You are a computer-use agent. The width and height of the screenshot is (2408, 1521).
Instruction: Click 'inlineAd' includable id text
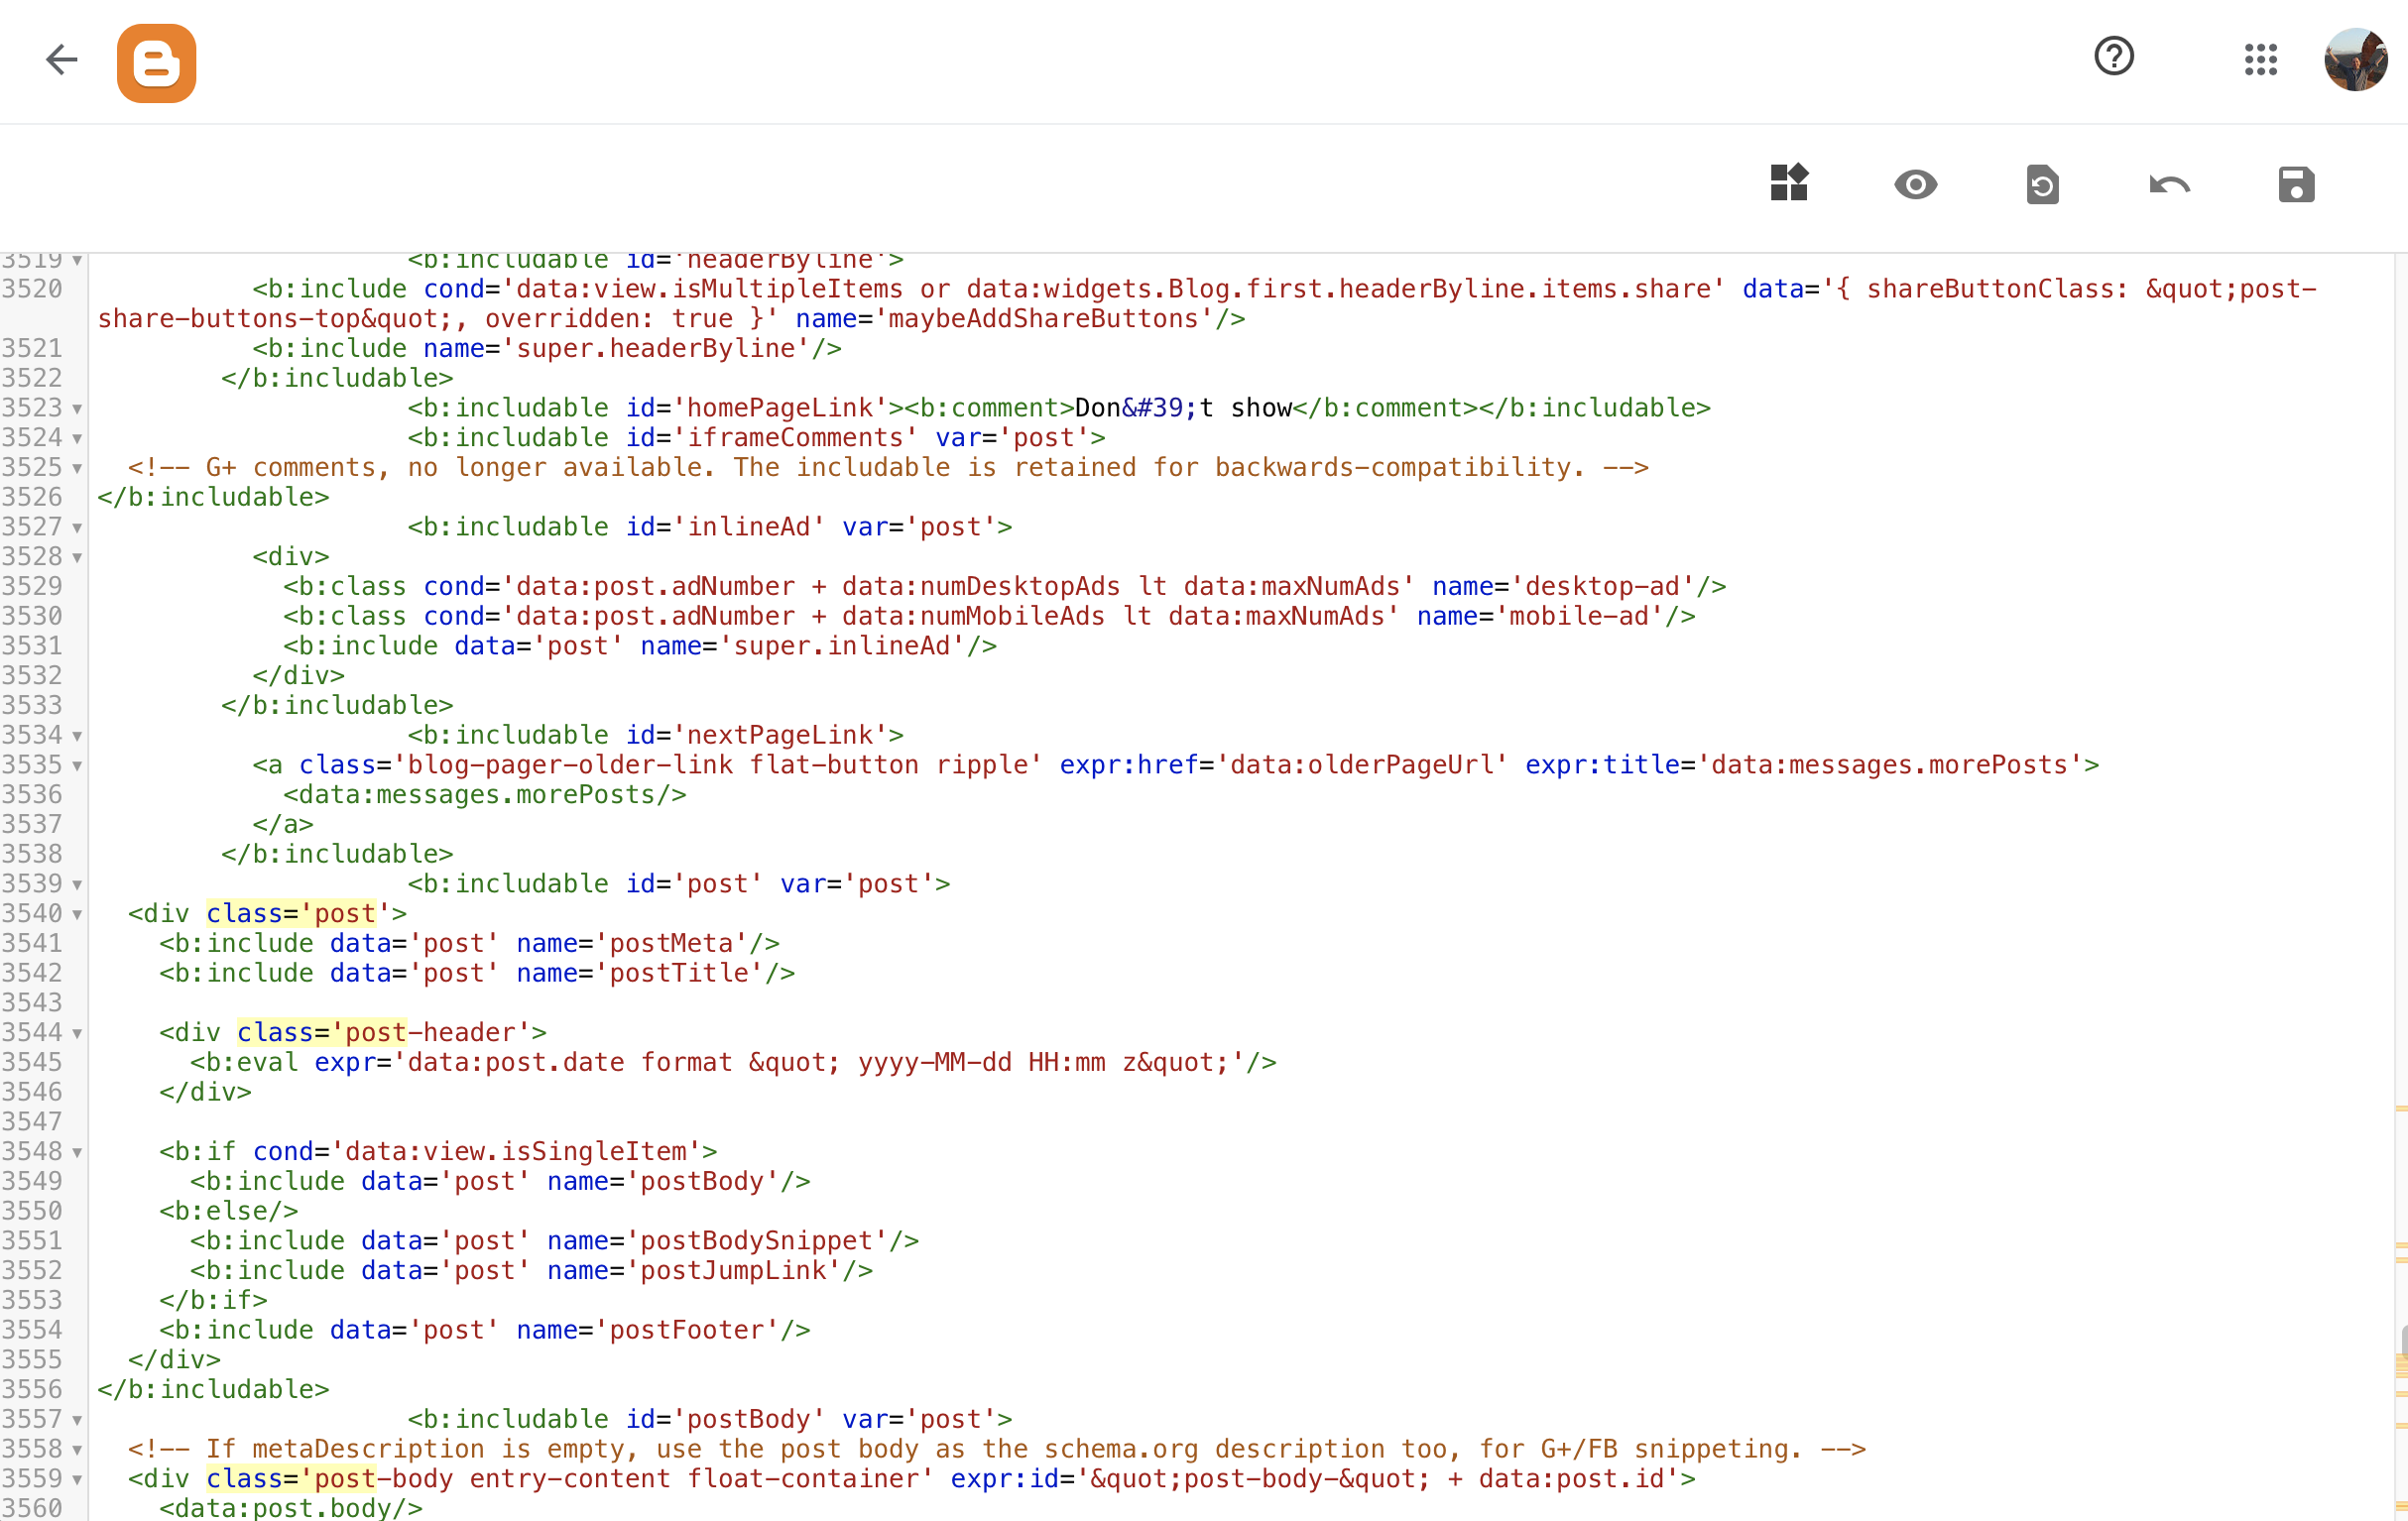tap(749, 527)
